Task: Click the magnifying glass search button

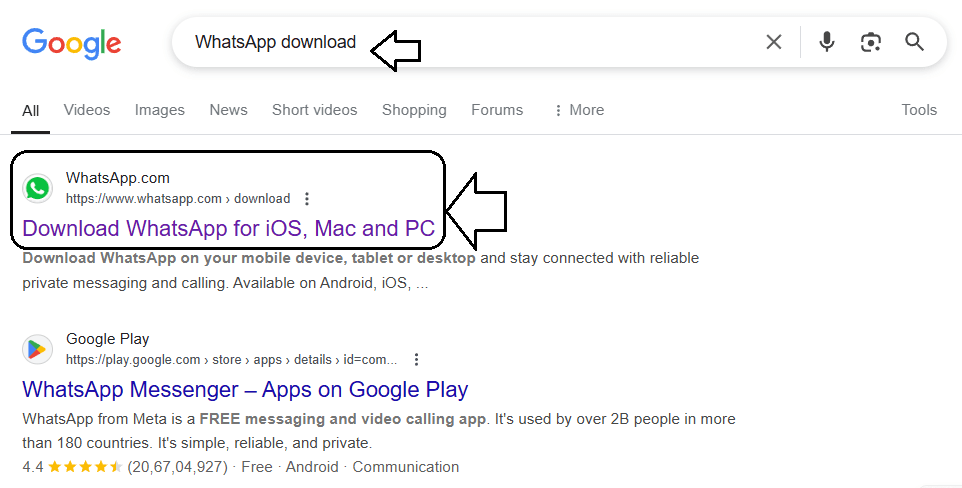Action: (x=914, y=42)
